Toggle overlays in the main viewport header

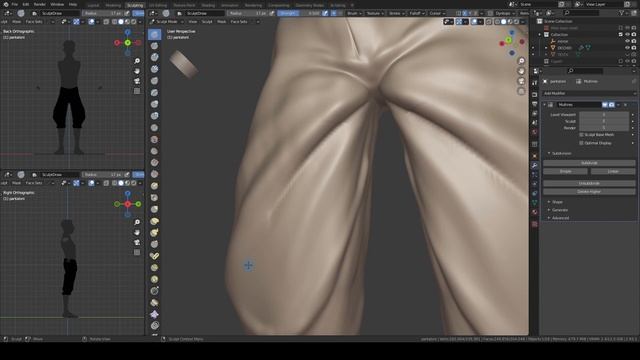click(474, 22)
